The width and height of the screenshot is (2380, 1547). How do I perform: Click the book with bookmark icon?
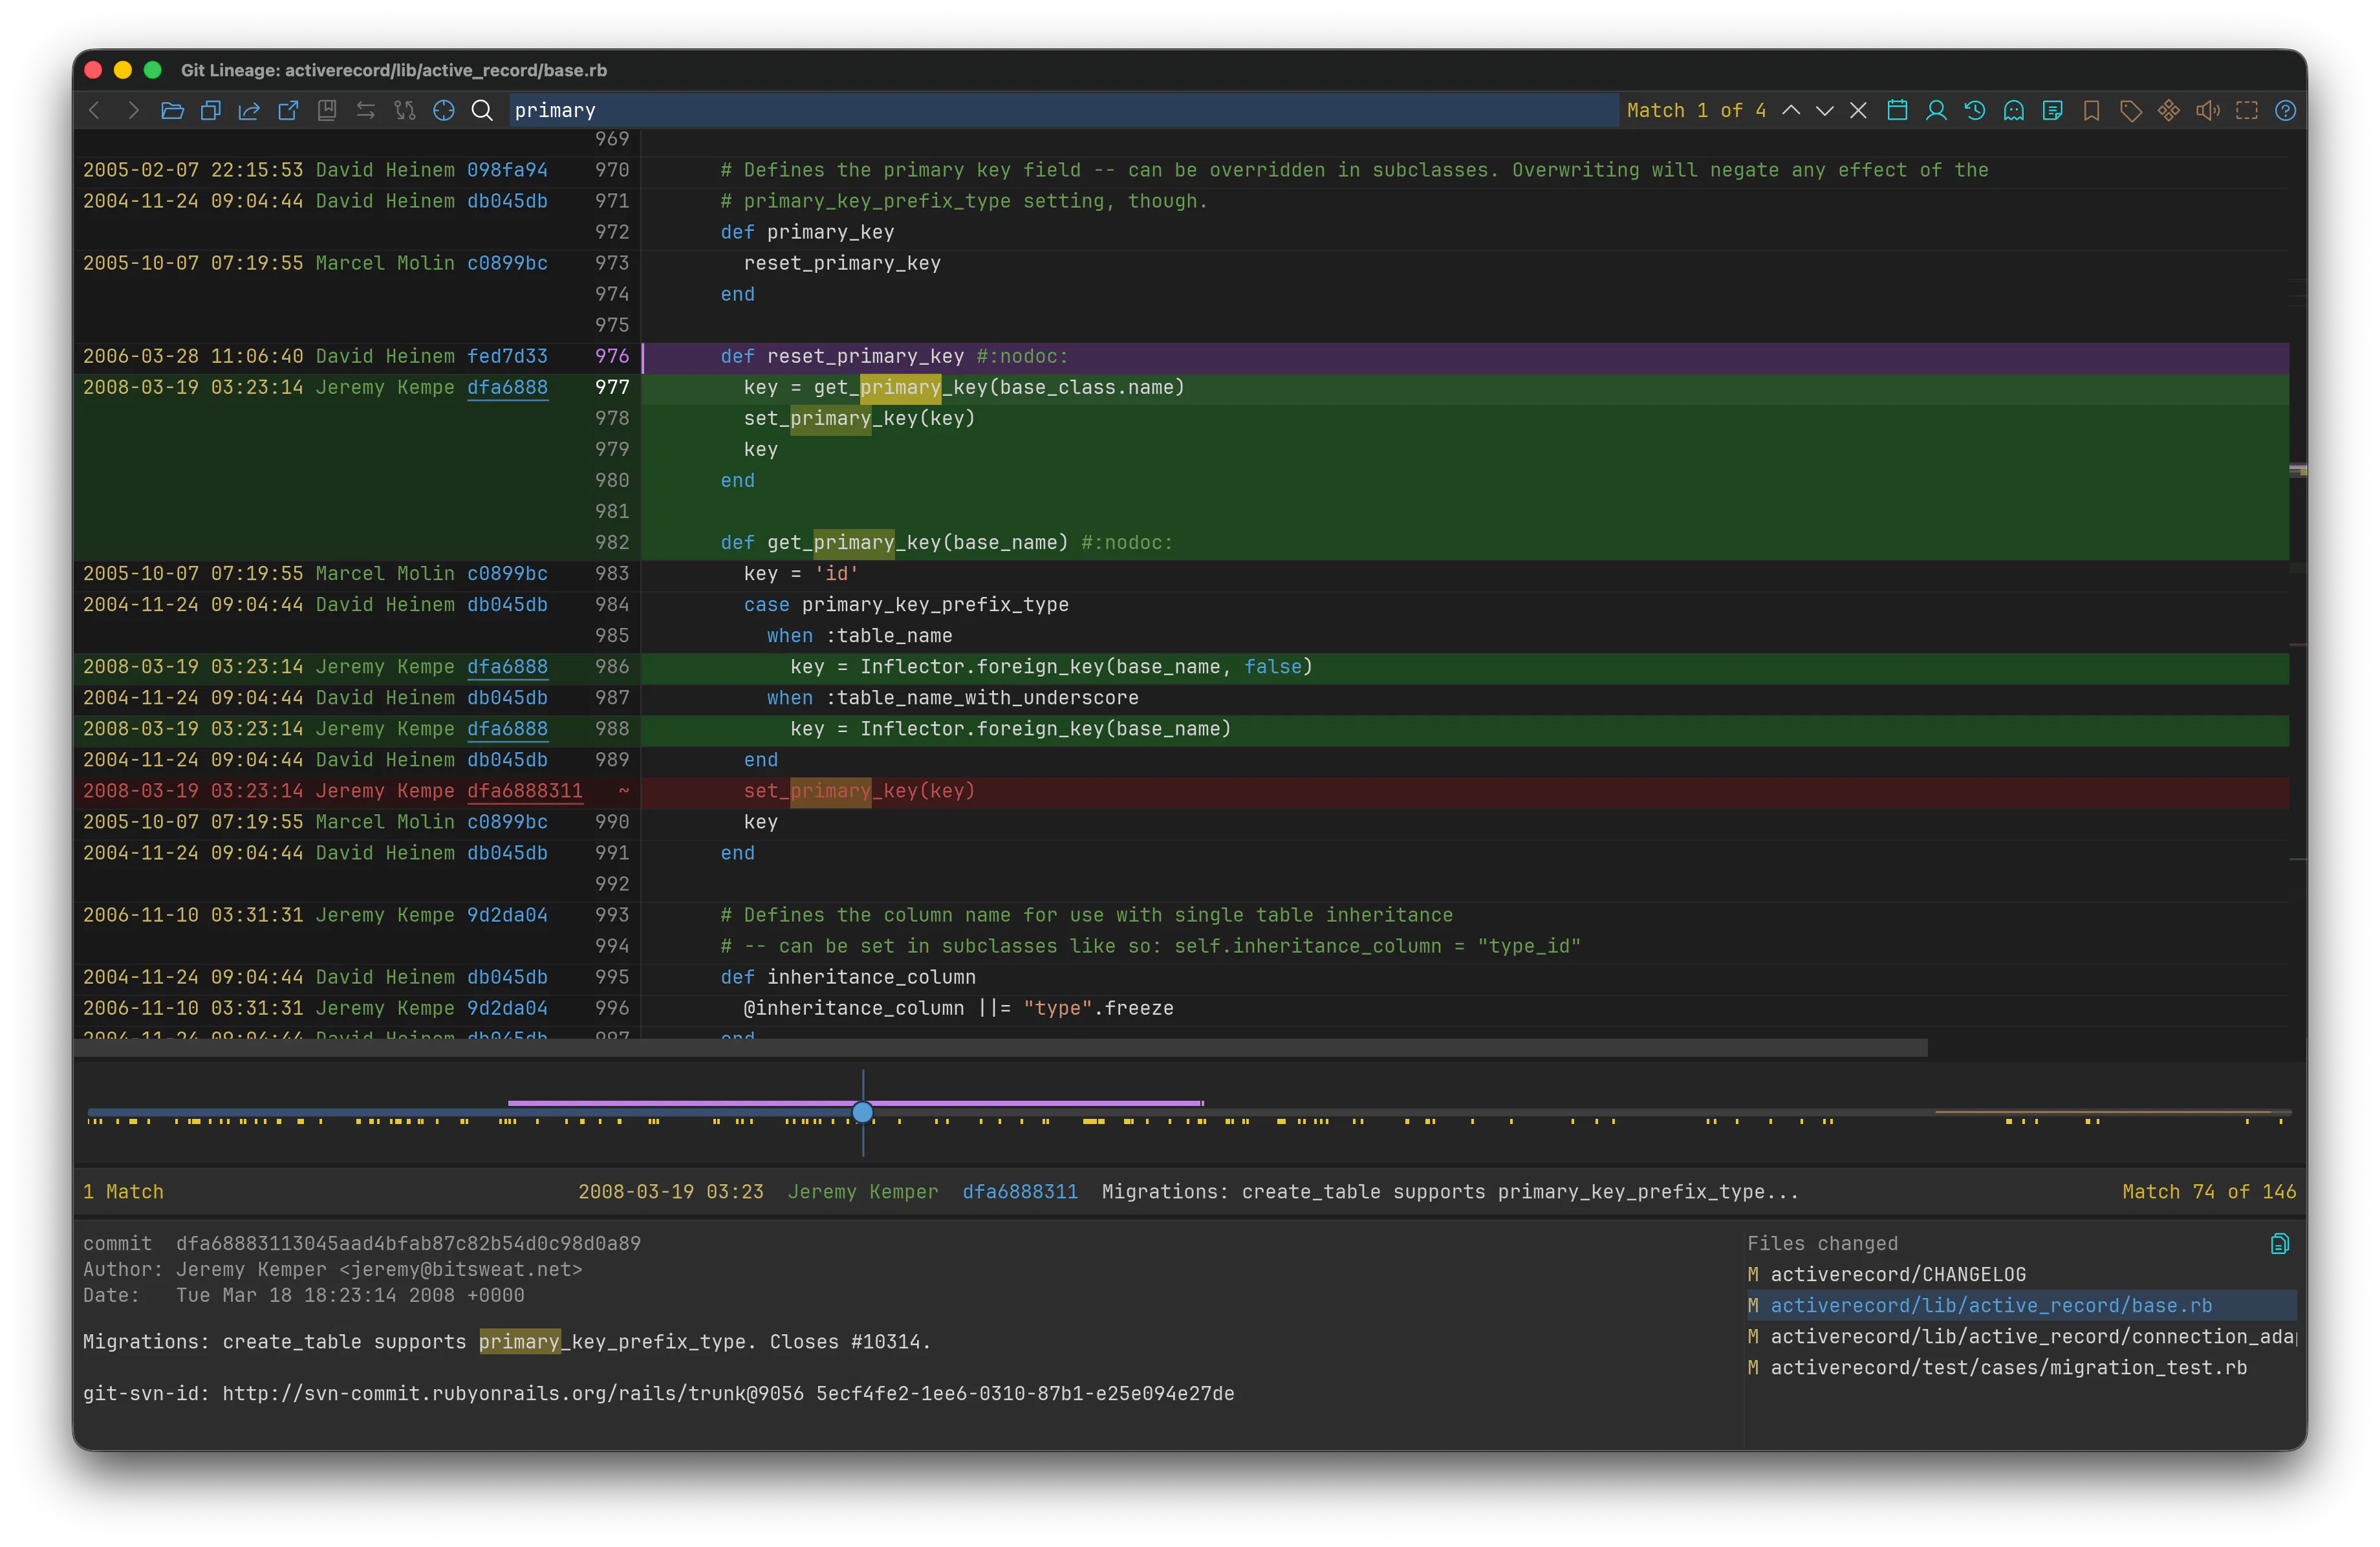(x=327, y=110)
